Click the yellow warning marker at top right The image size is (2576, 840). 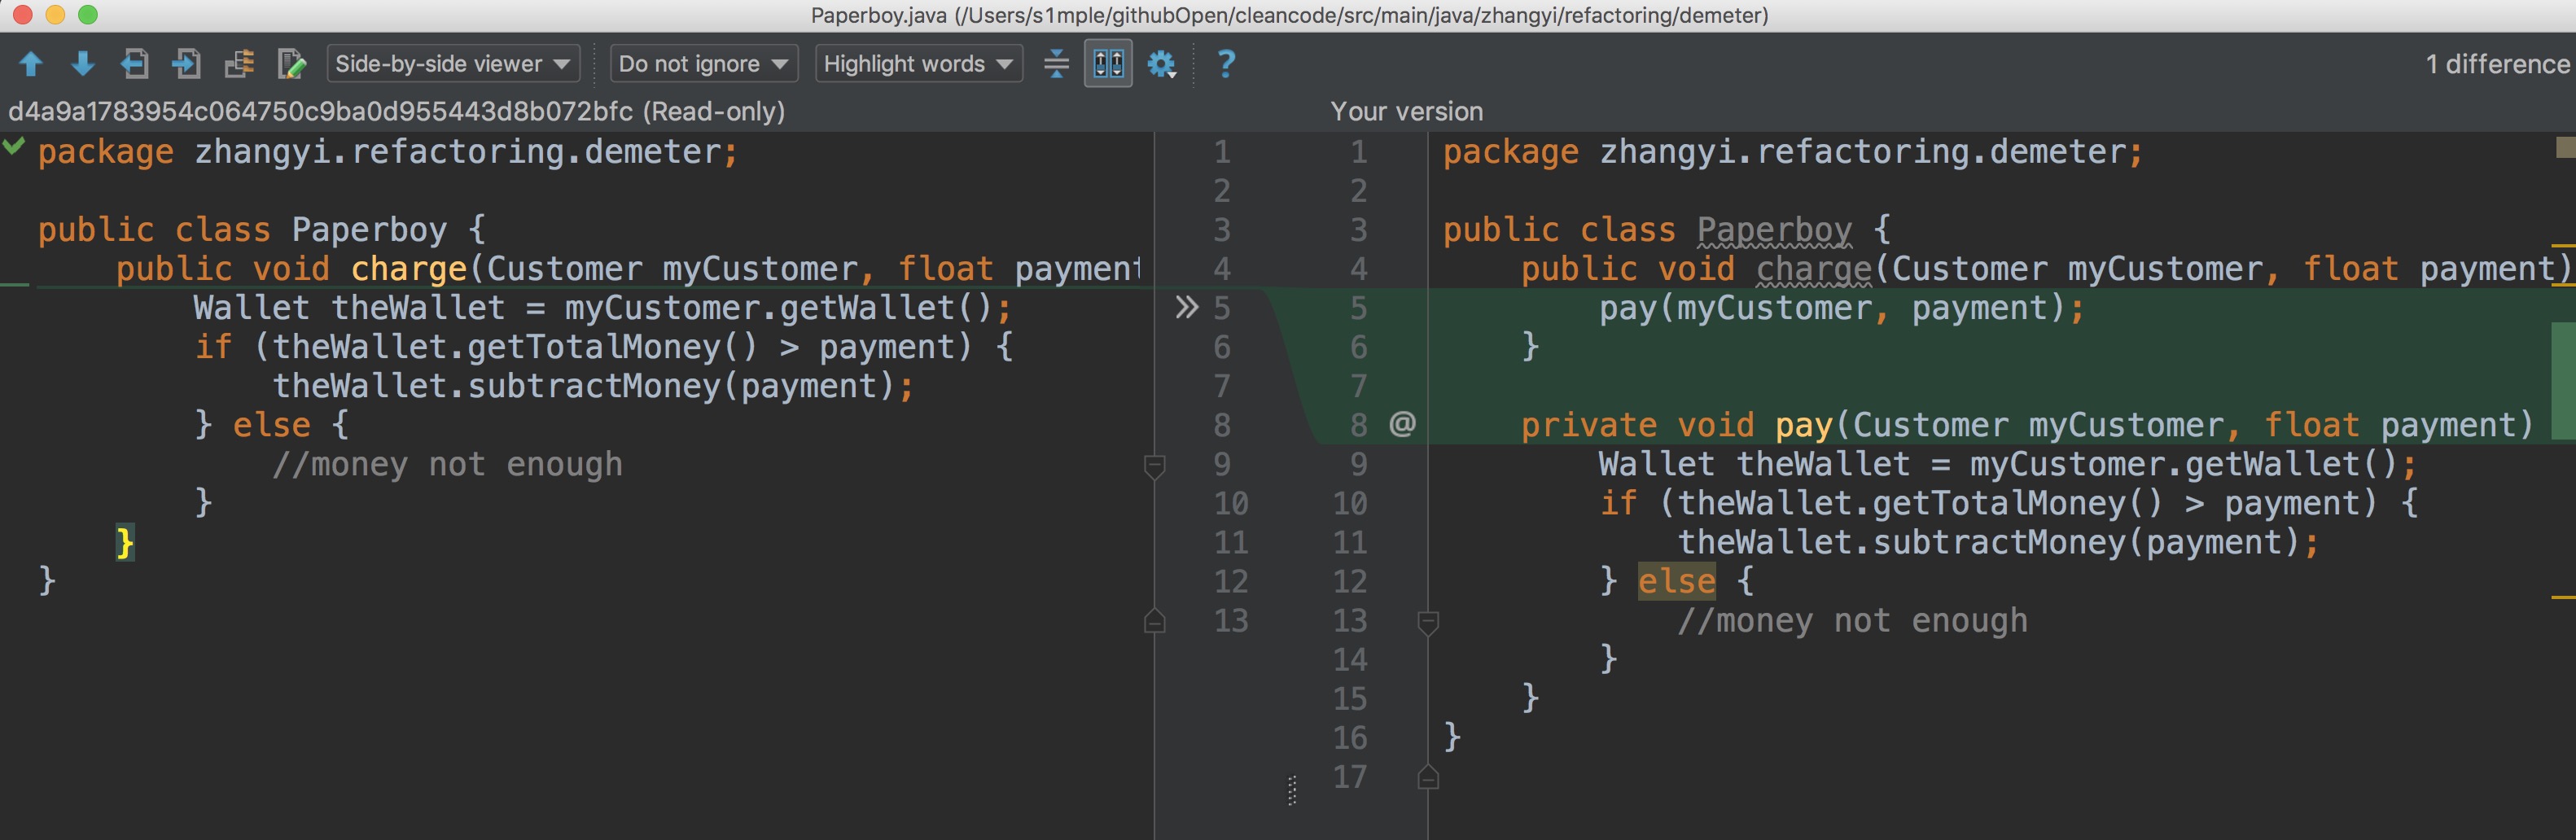(x=2564, y=148)
